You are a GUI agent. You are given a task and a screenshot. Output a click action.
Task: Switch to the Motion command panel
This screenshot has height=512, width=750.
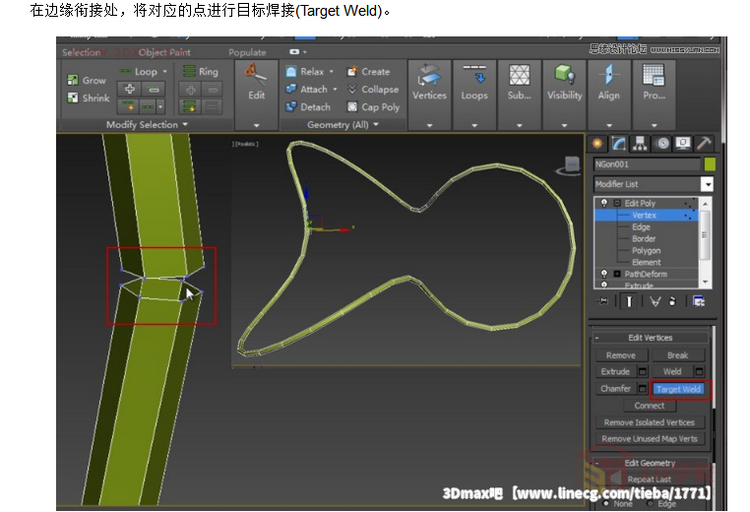pyautogui.click(x=662, y=144)
